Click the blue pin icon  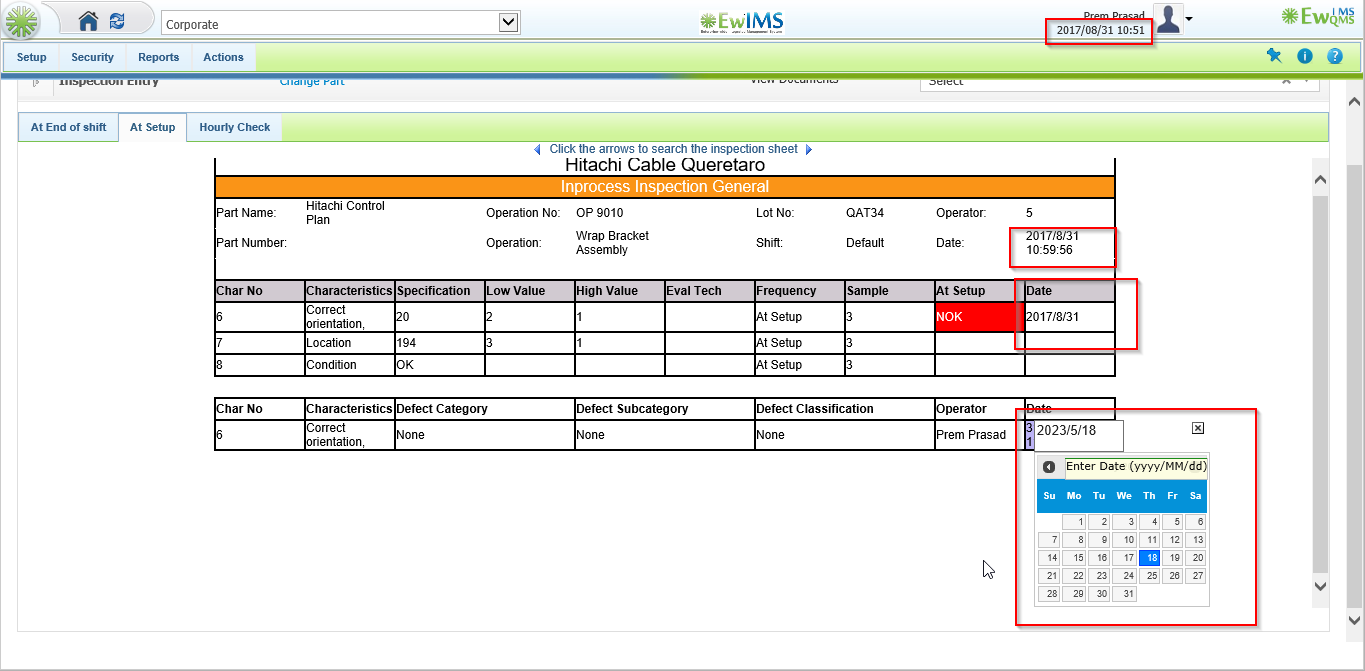[1274, 56]
